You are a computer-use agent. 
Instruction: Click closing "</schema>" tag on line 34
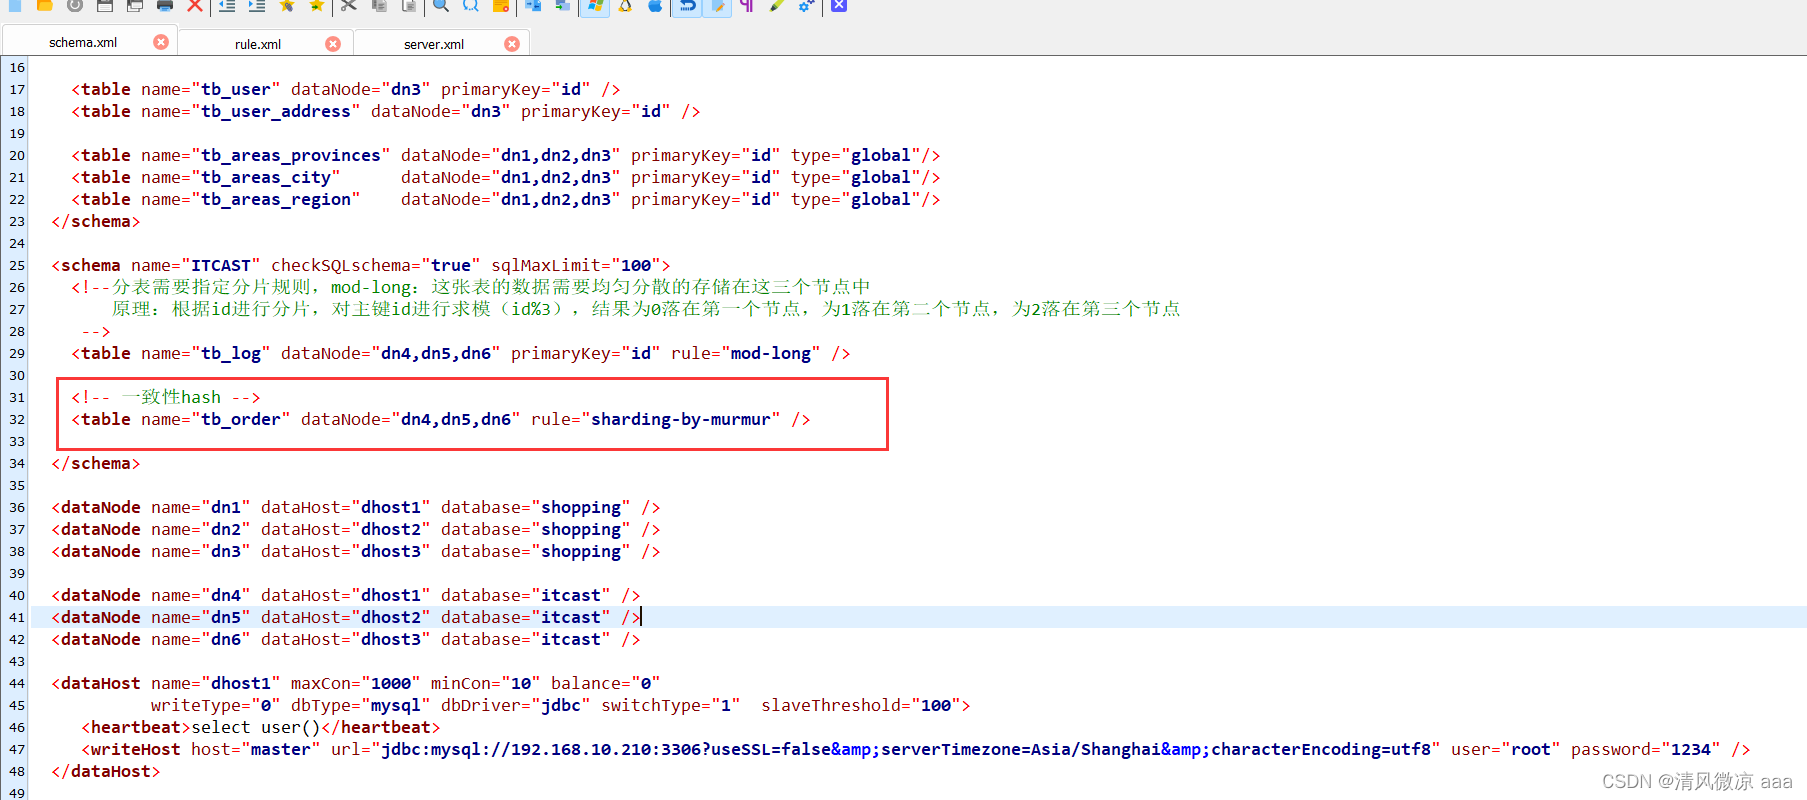96,464
